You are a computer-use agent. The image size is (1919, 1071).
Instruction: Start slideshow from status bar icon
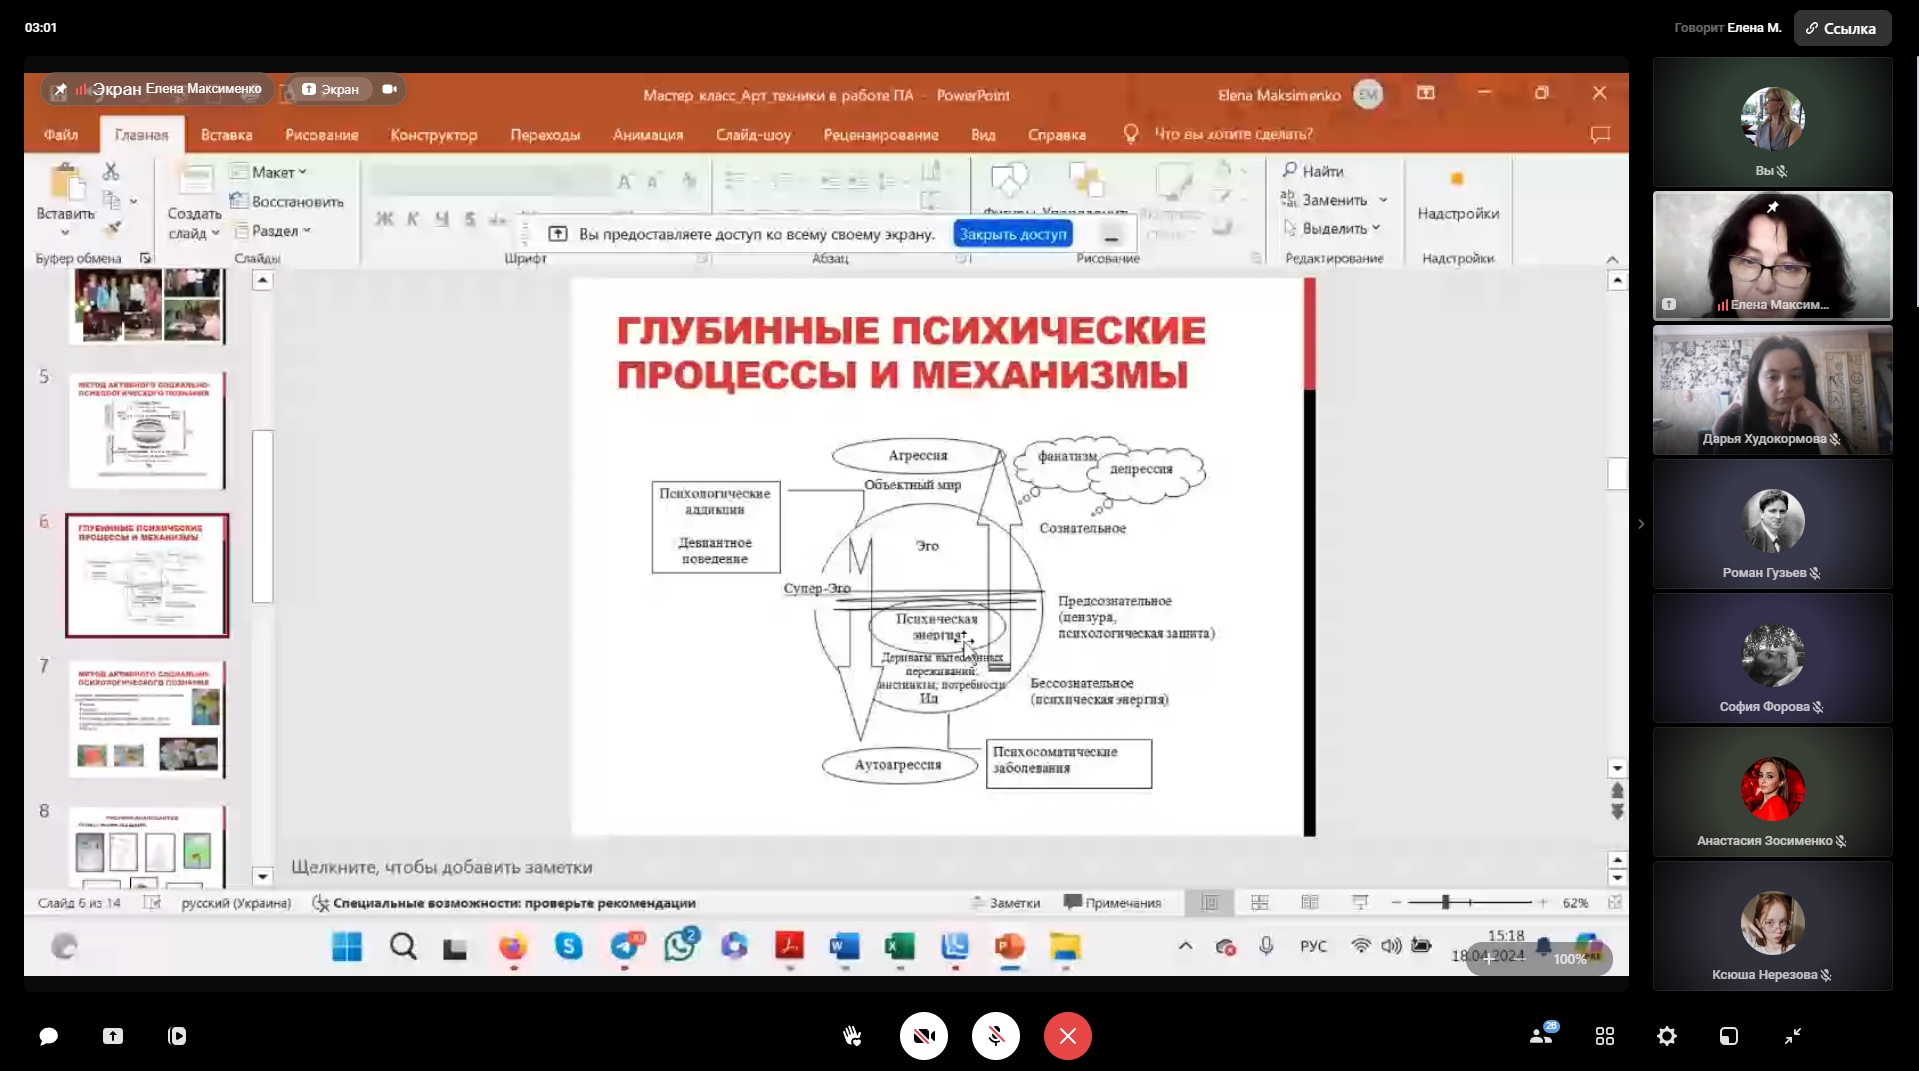click(x=1360, y=903)
